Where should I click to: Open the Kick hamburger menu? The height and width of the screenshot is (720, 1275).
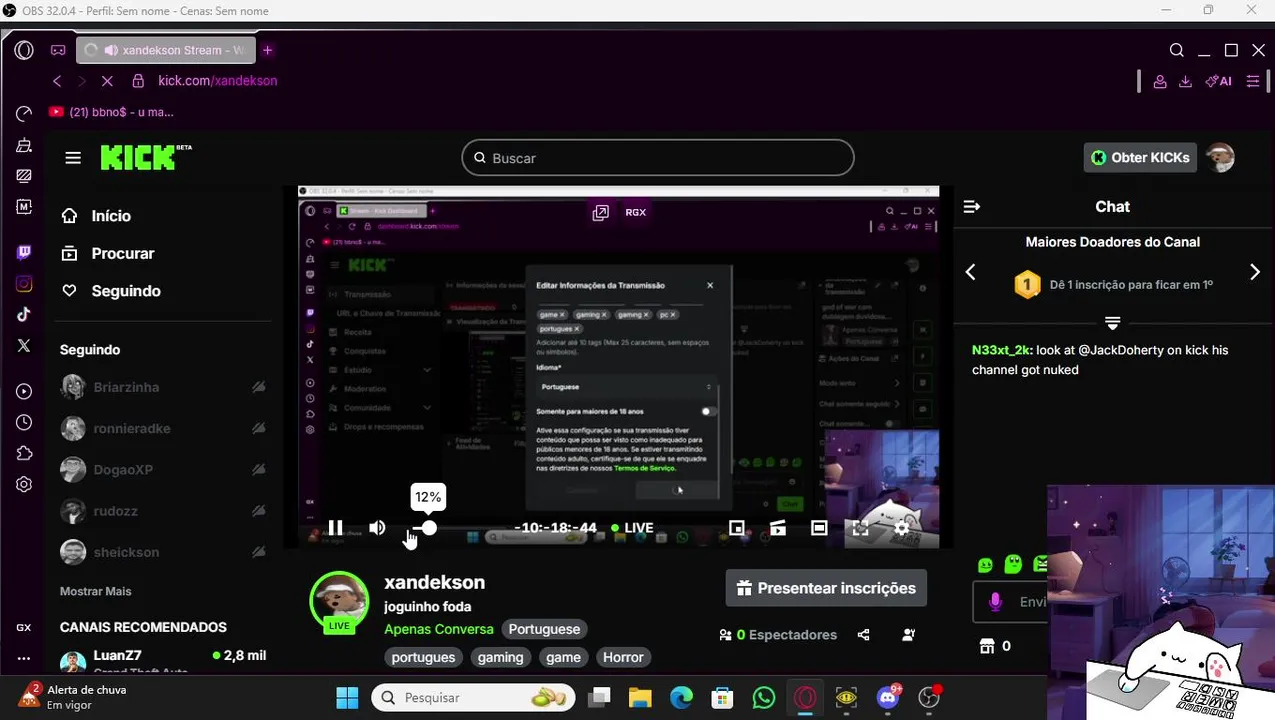tap(73, 158)
